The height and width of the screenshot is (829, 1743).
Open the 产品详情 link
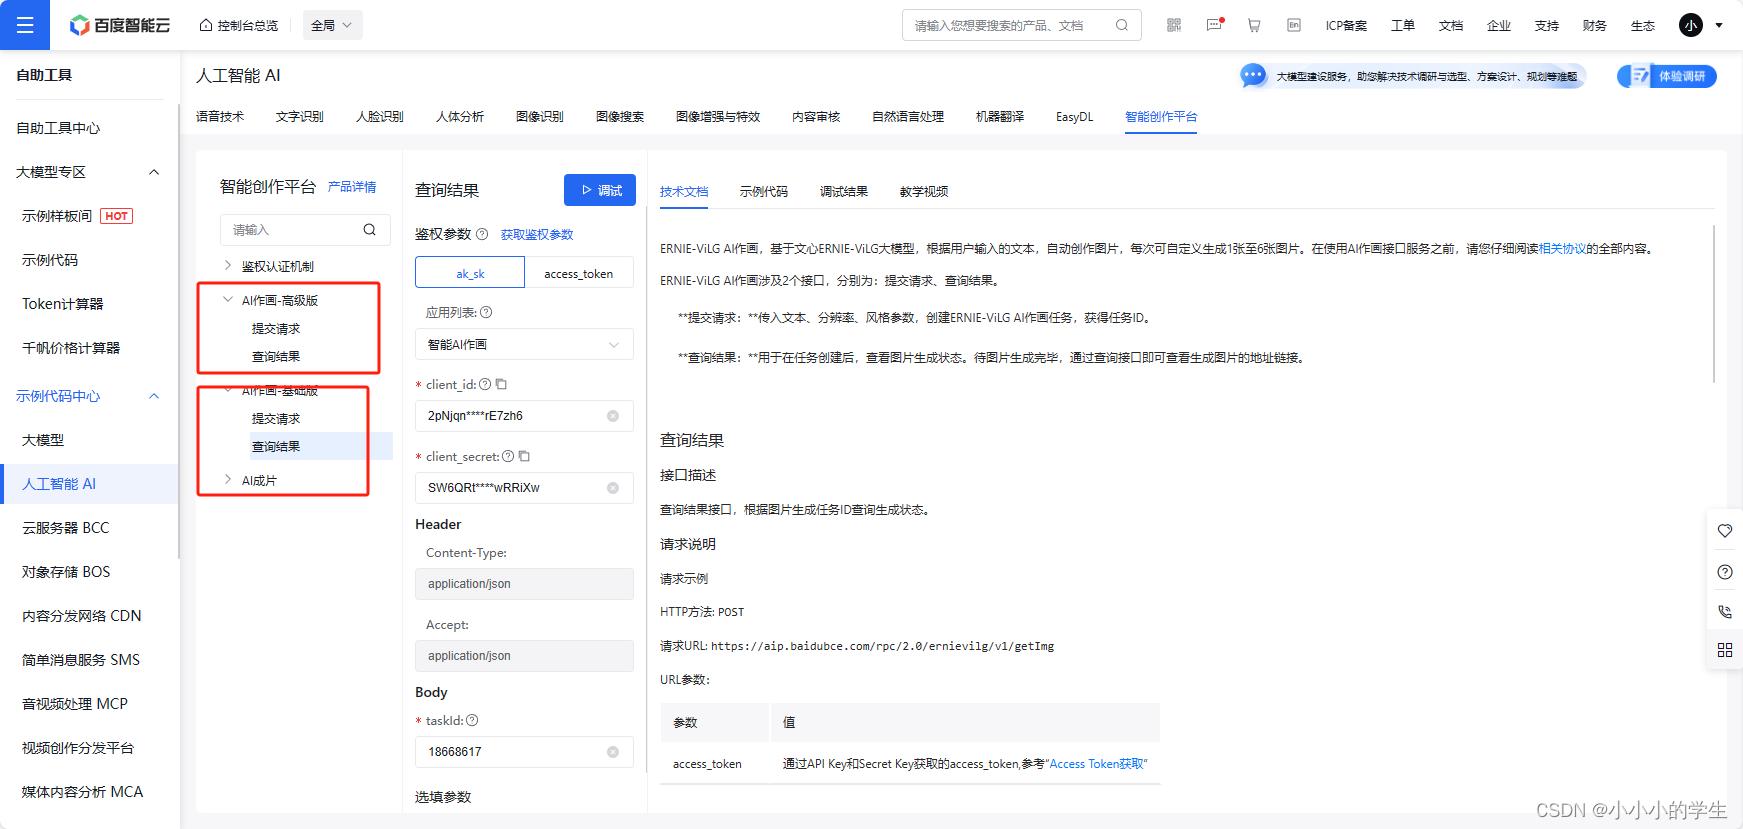click(352, 187)
